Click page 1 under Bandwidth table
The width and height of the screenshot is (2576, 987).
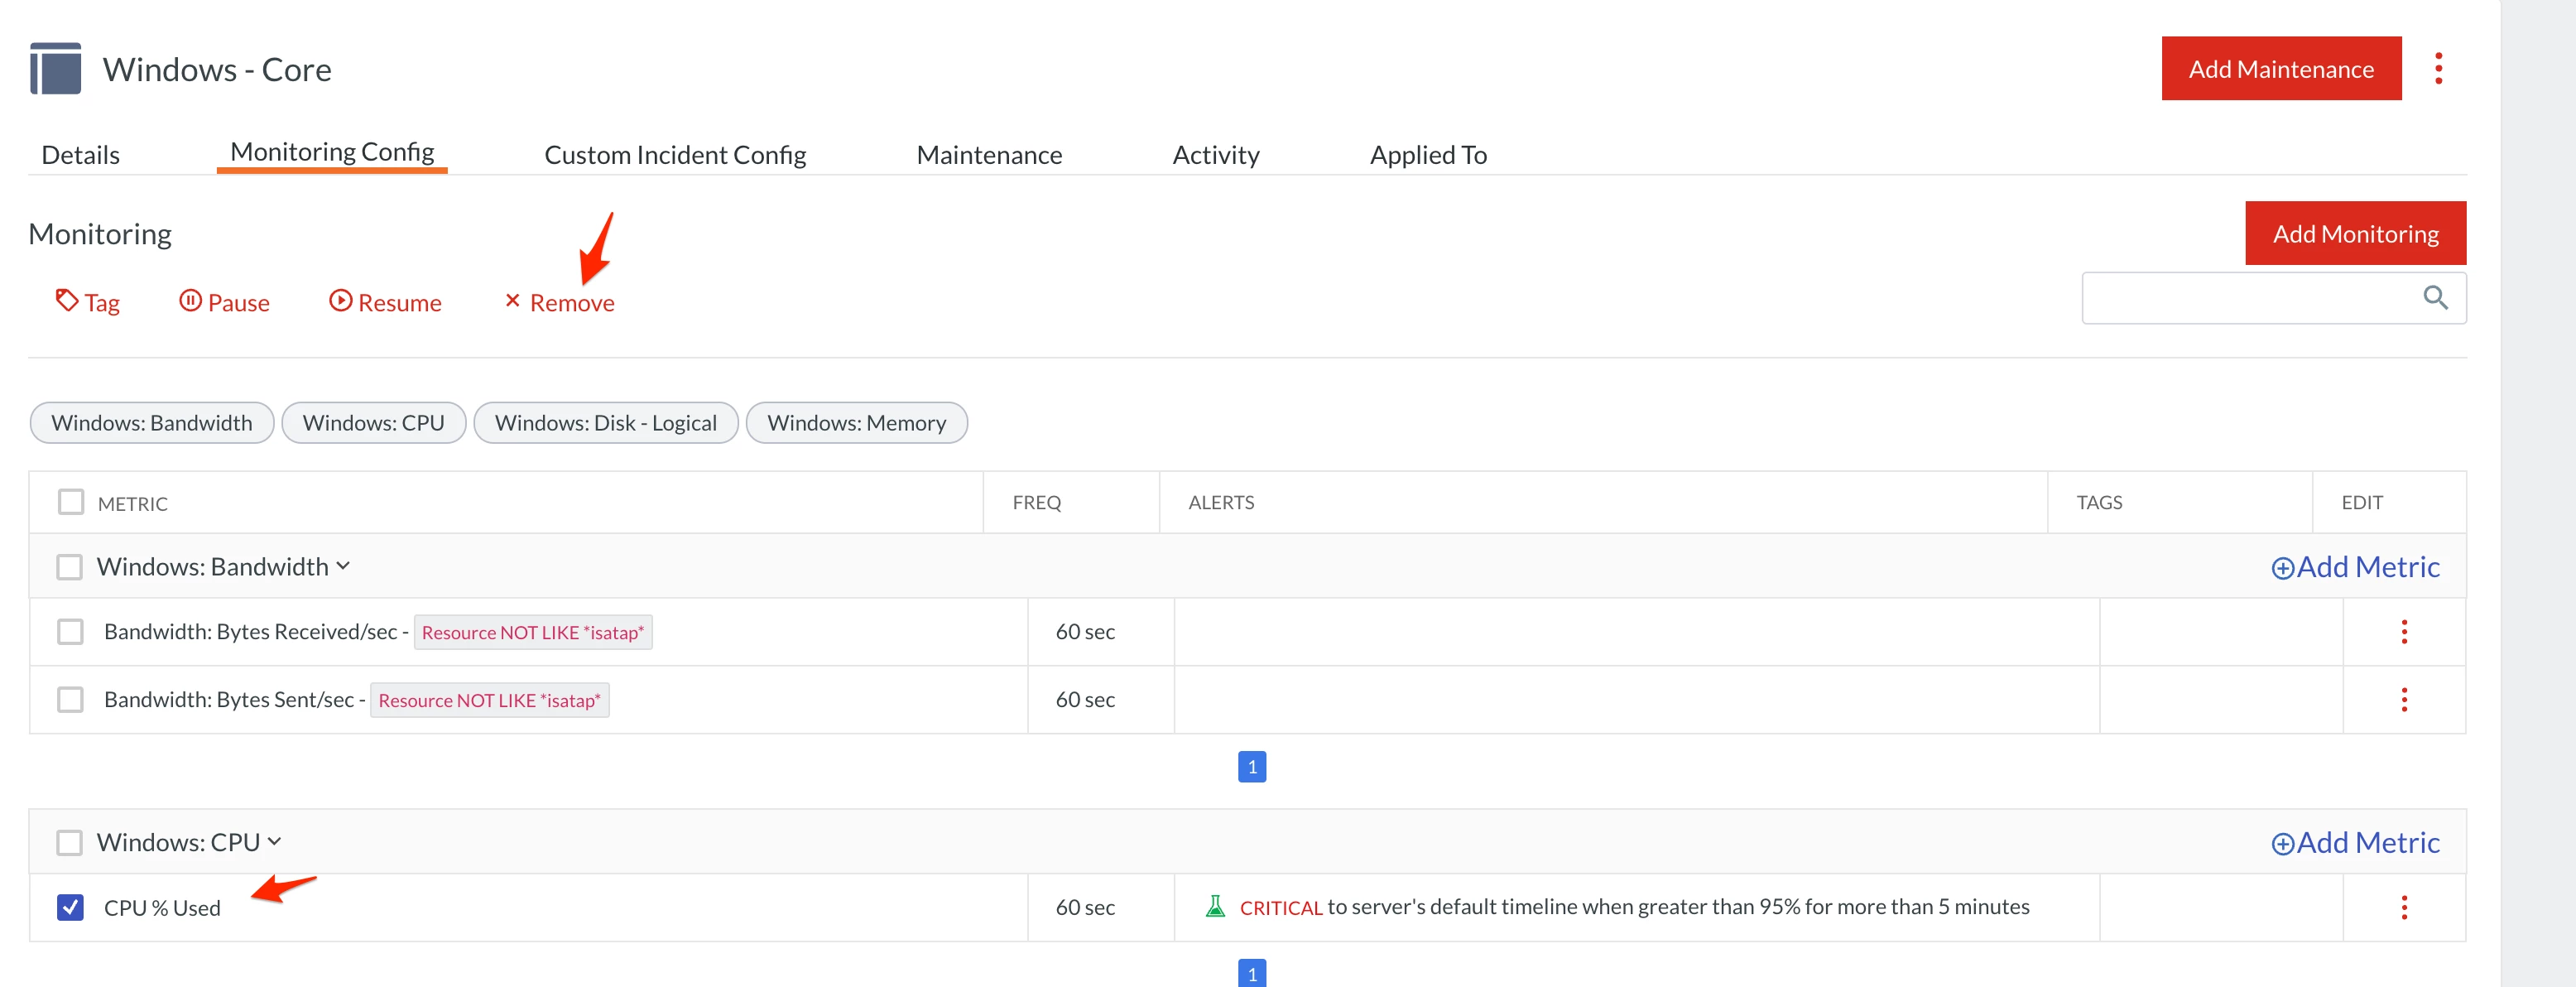click(1252, 767)
